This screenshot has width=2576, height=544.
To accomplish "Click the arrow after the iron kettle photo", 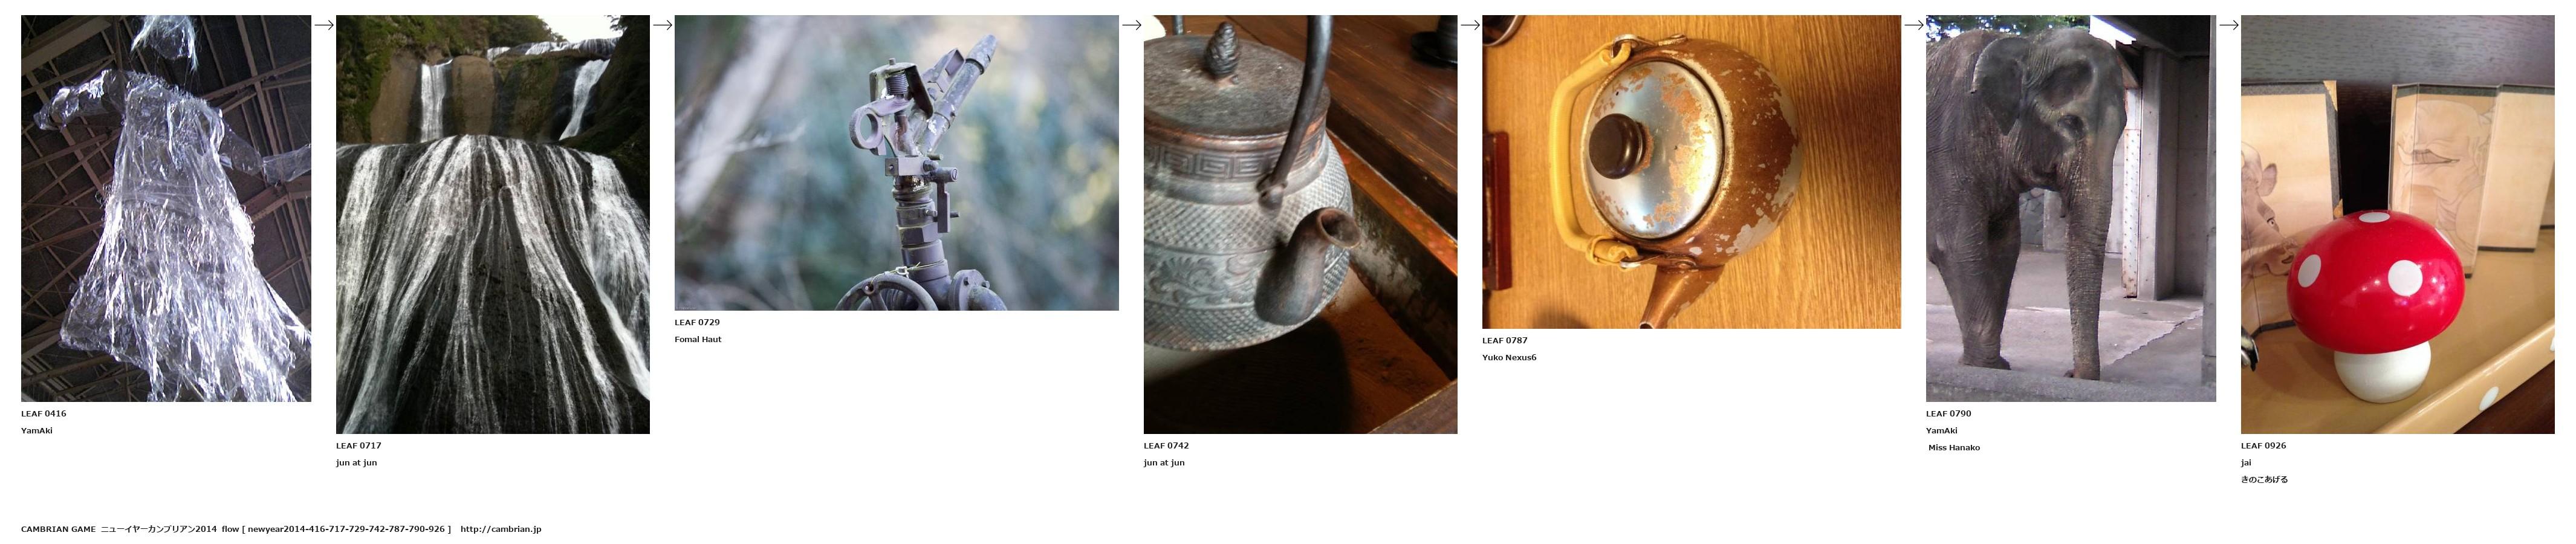I will tap(1470, 25).
